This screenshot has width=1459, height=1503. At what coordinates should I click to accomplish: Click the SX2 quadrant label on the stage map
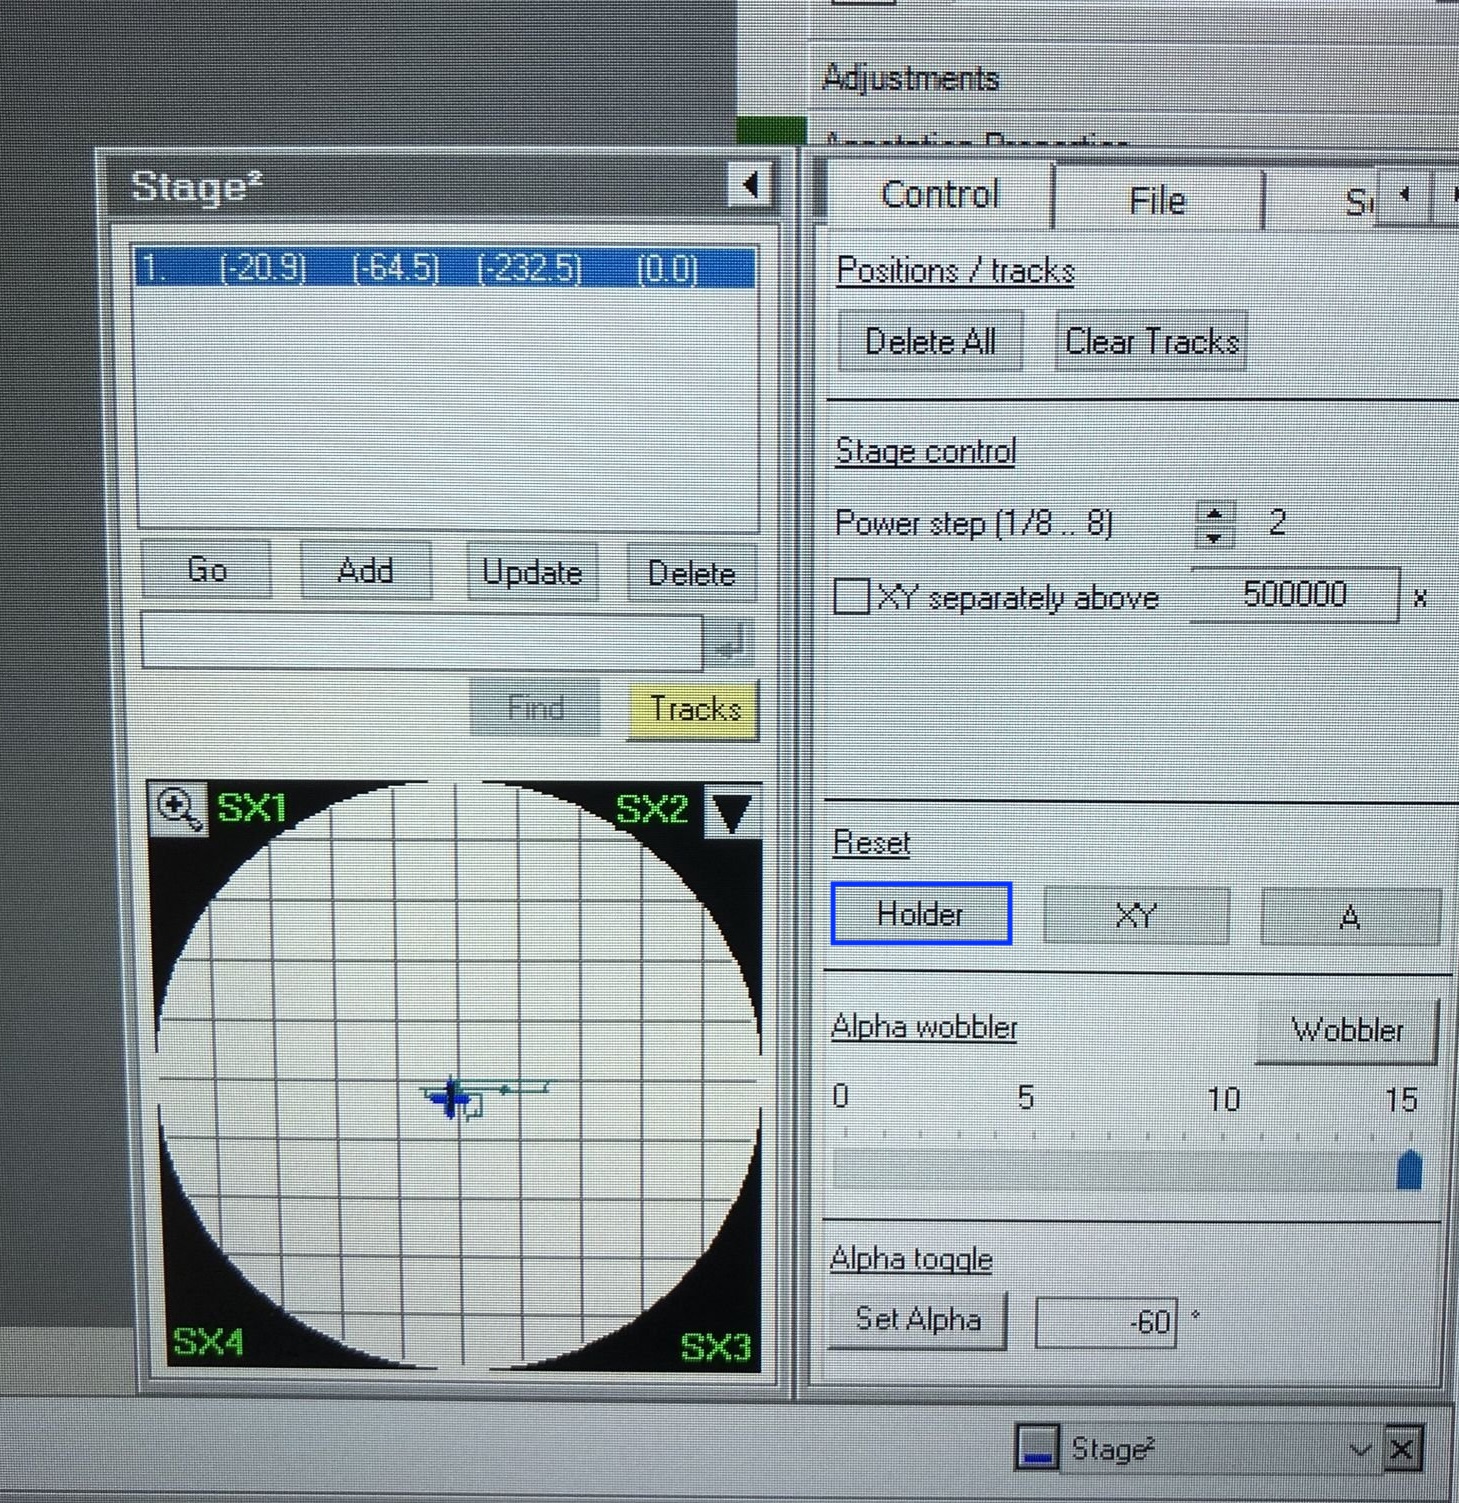pyautogui.click(x=651, y=809)
